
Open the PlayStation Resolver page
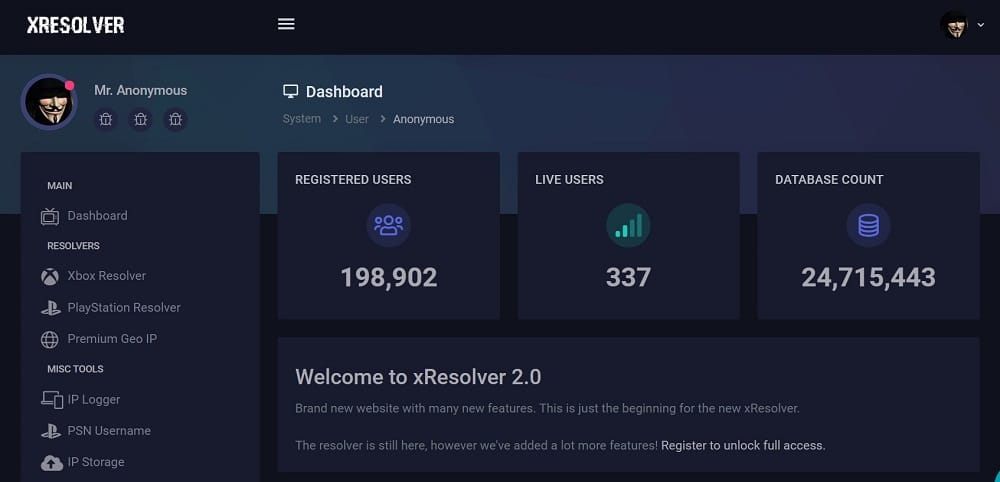[124, 308]
